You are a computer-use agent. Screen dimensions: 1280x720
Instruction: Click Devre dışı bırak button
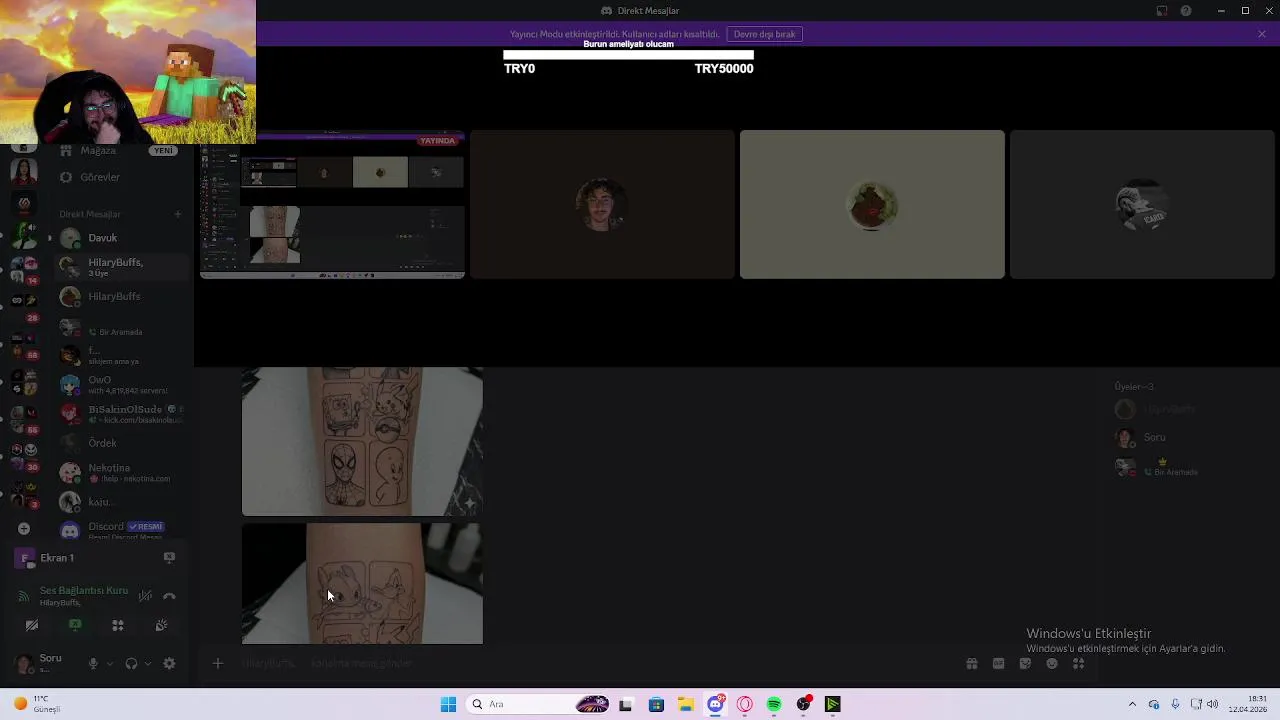[764, 34]
